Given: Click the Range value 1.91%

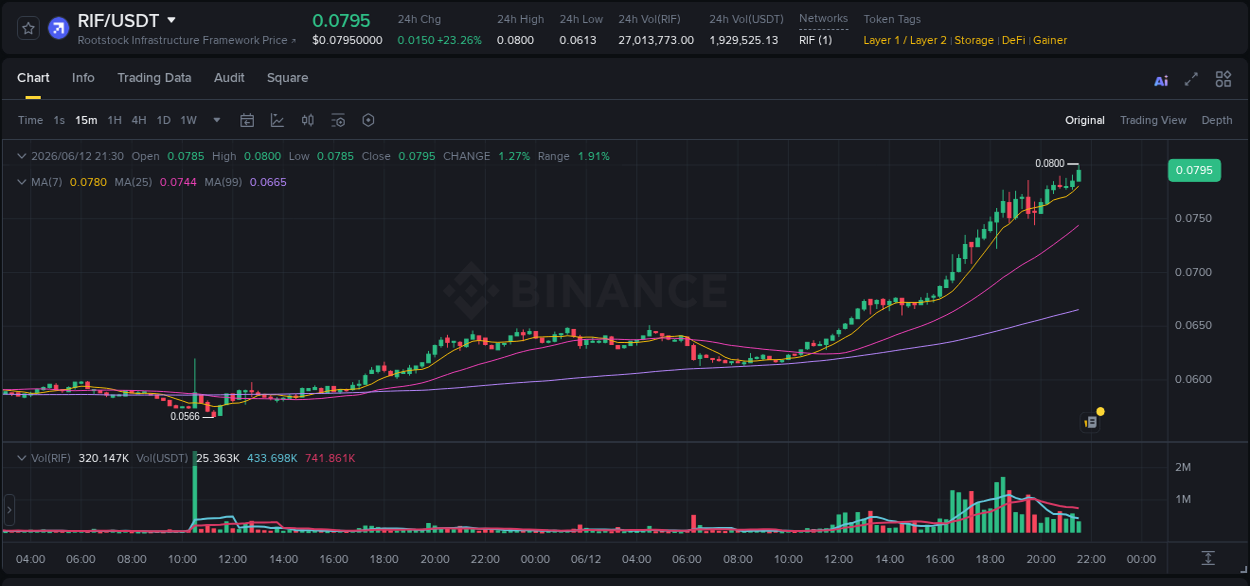Looking at the screenshot, I should coord(593,156).
